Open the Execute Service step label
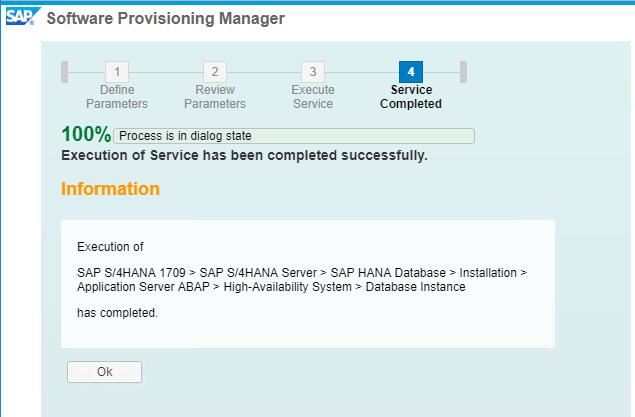This screenshot has height=417, width=635. (313, 97)
